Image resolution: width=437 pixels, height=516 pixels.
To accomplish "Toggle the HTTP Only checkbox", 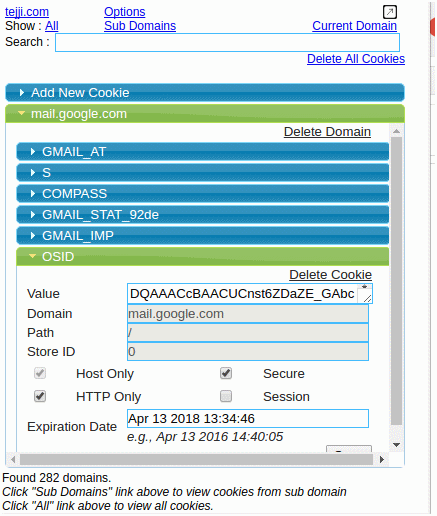I will [40, 396].
